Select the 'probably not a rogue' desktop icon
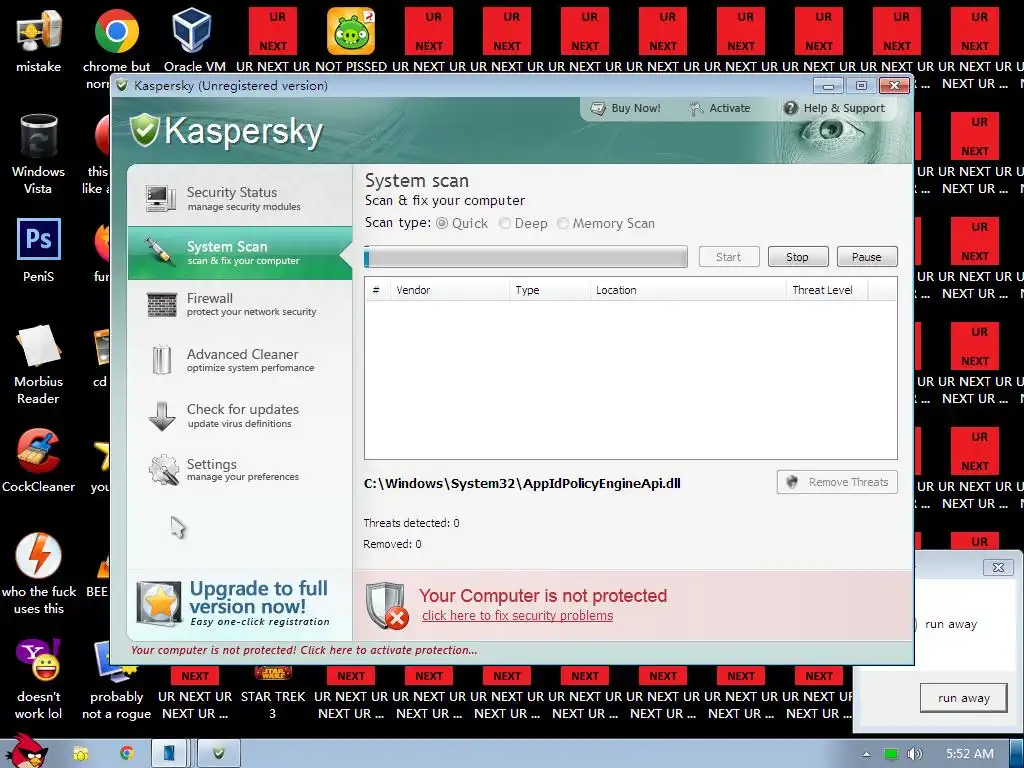Viewport: 1024px width, 768px height. pos(116,679)
